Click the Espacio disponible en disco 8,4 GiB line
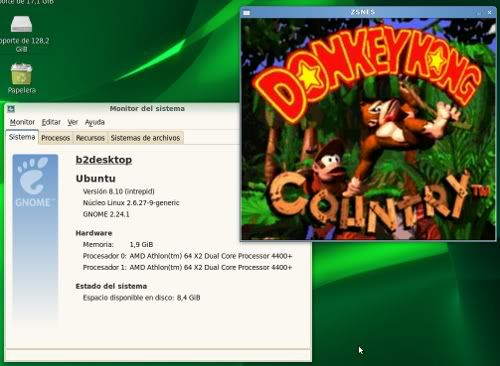Image resolution: width=500 pixels, height=366 pixels. [x=141, y=298]
